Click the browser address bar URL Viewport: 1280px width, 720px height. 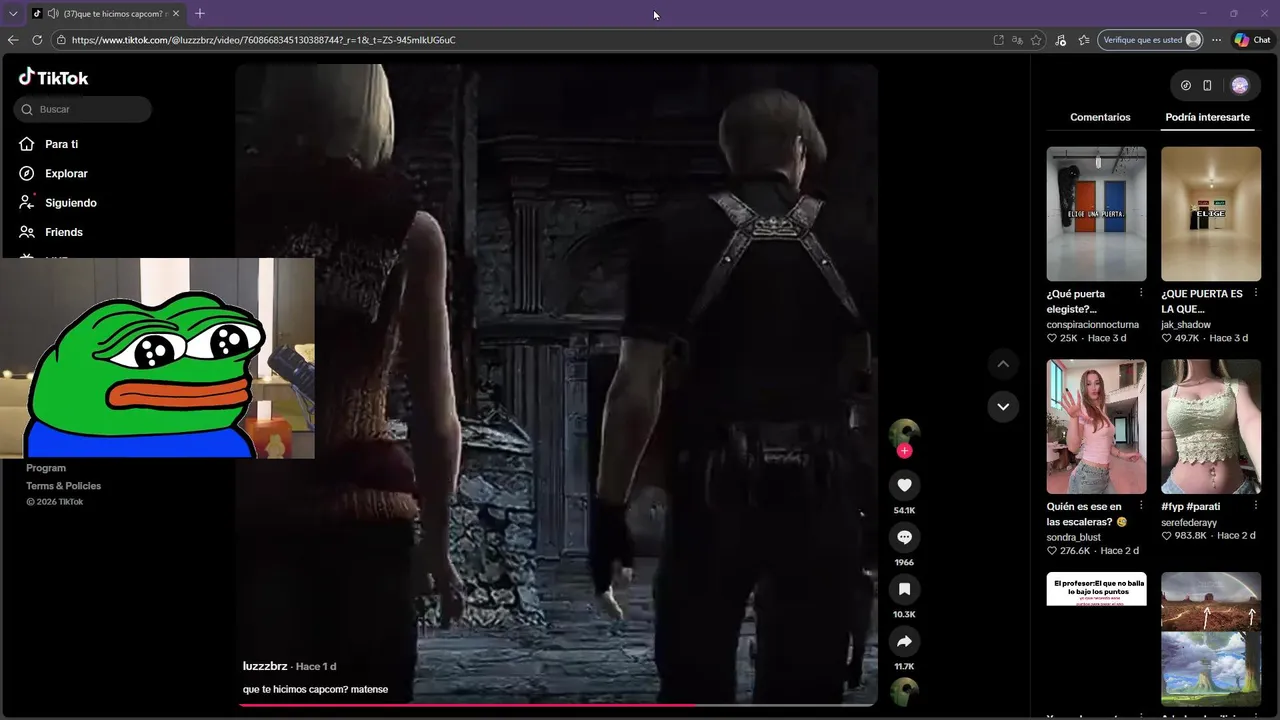click(263, 40)
